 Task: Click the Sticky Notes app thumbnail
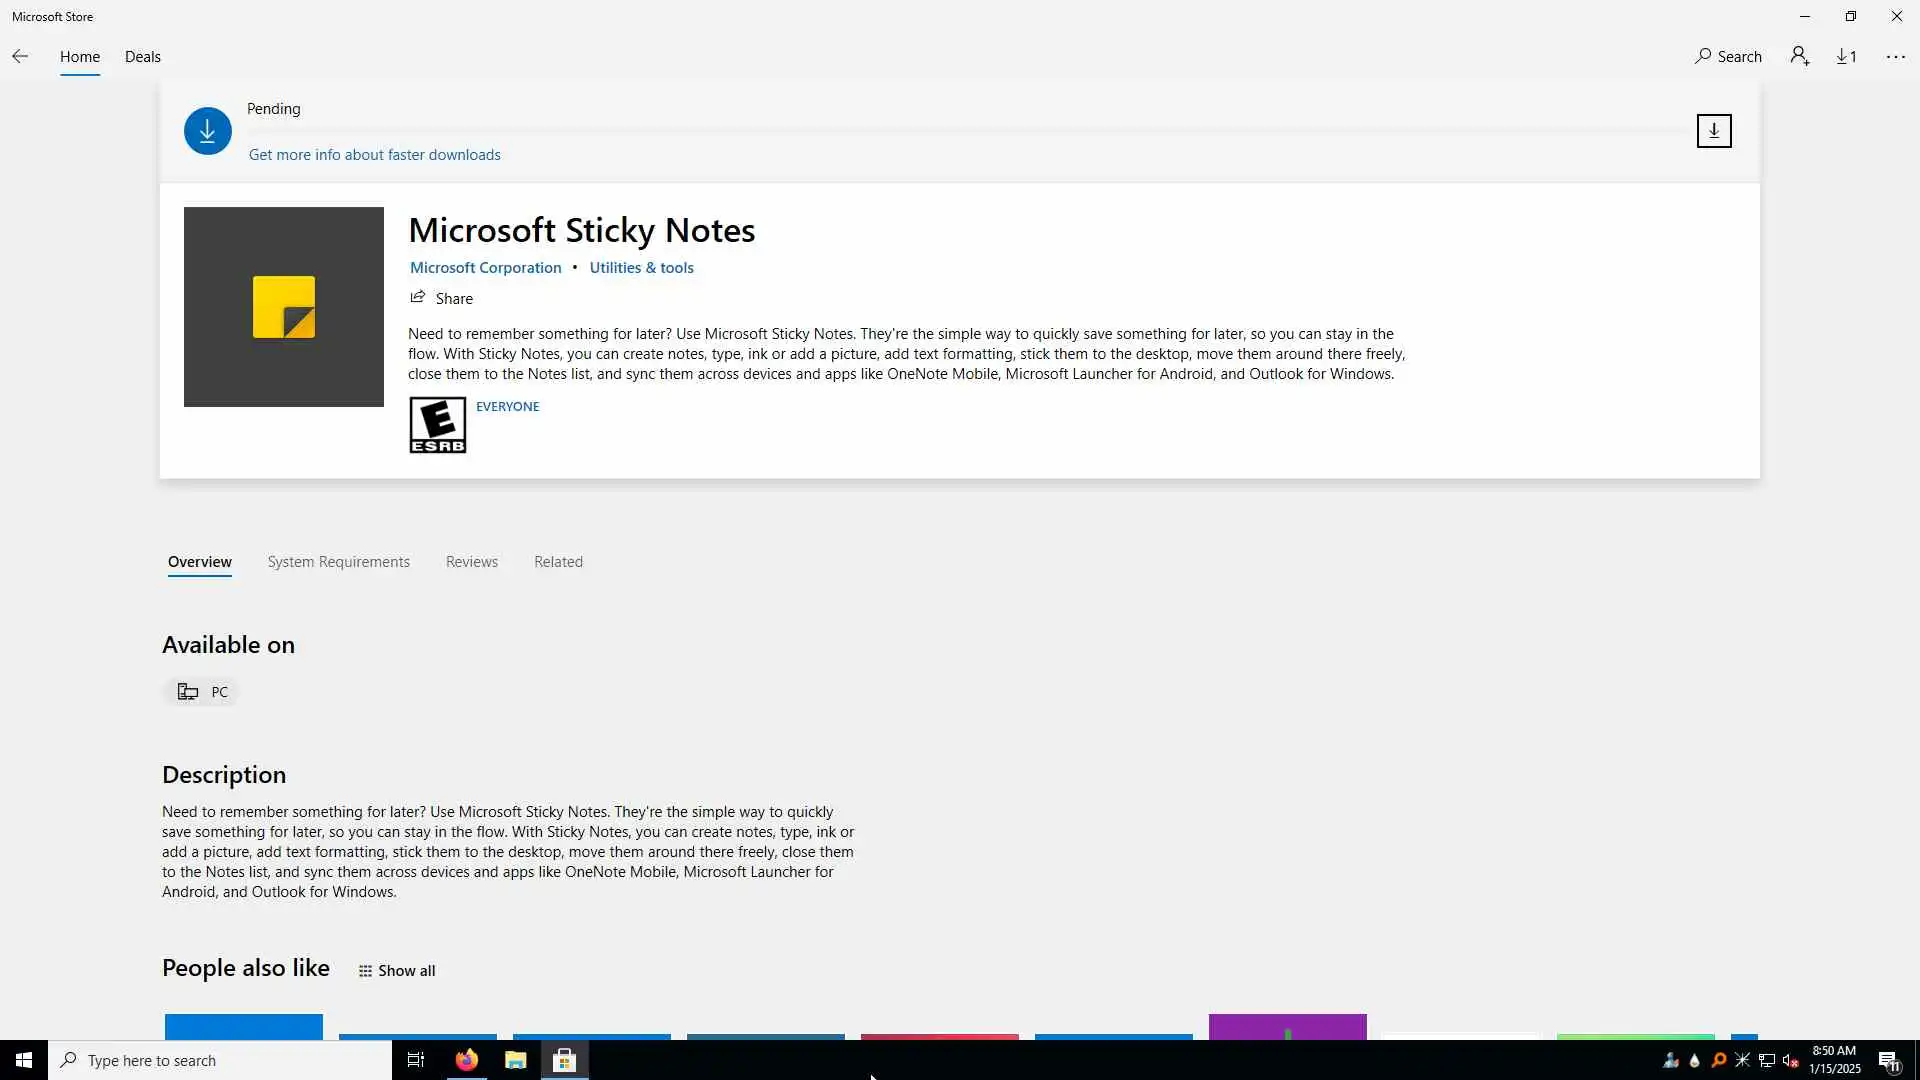283,307
